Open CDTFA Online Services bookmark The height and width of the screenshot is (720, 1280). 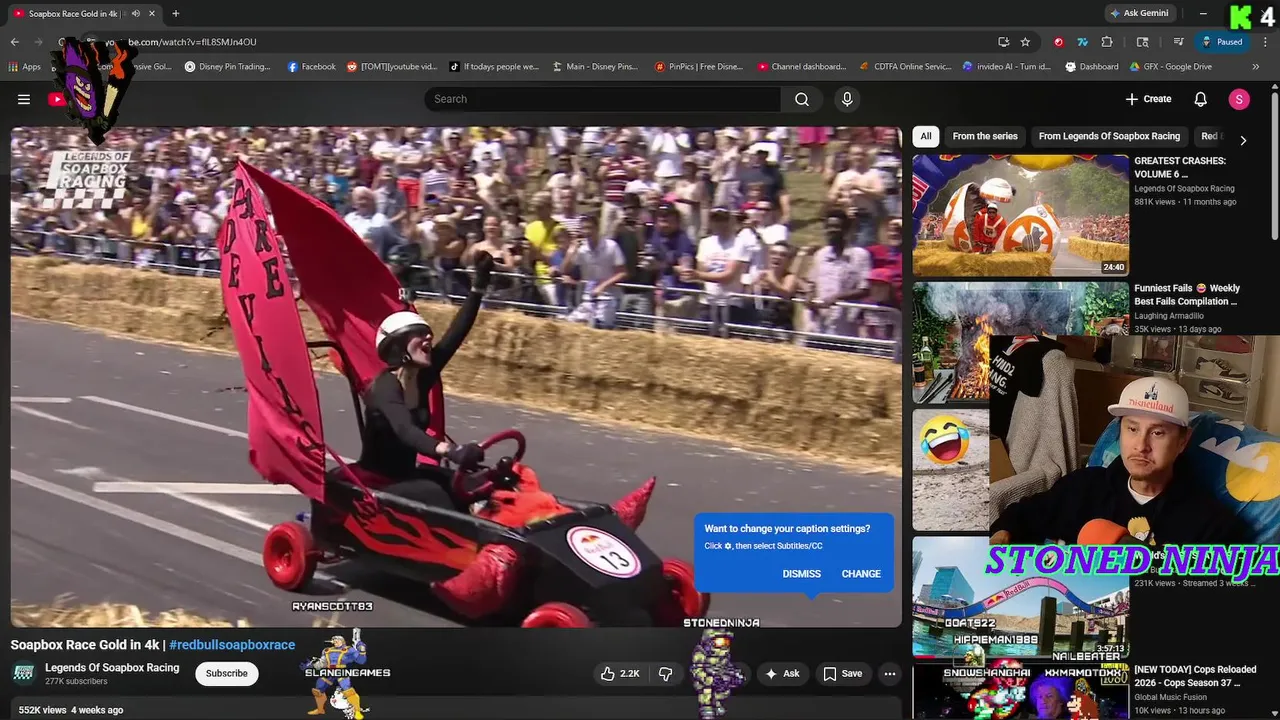pyautogui.click(x=905, y=67)
